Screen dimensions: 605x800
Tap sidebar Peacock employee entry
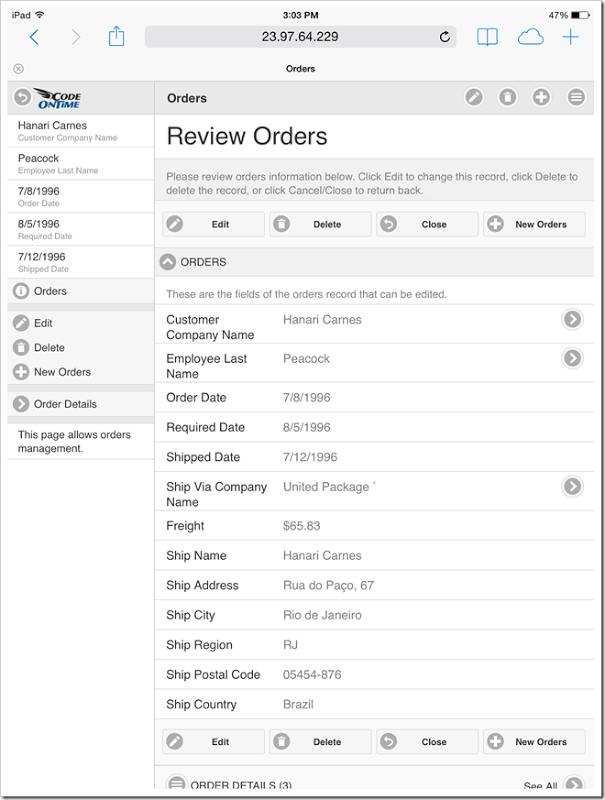pos(81,164)
